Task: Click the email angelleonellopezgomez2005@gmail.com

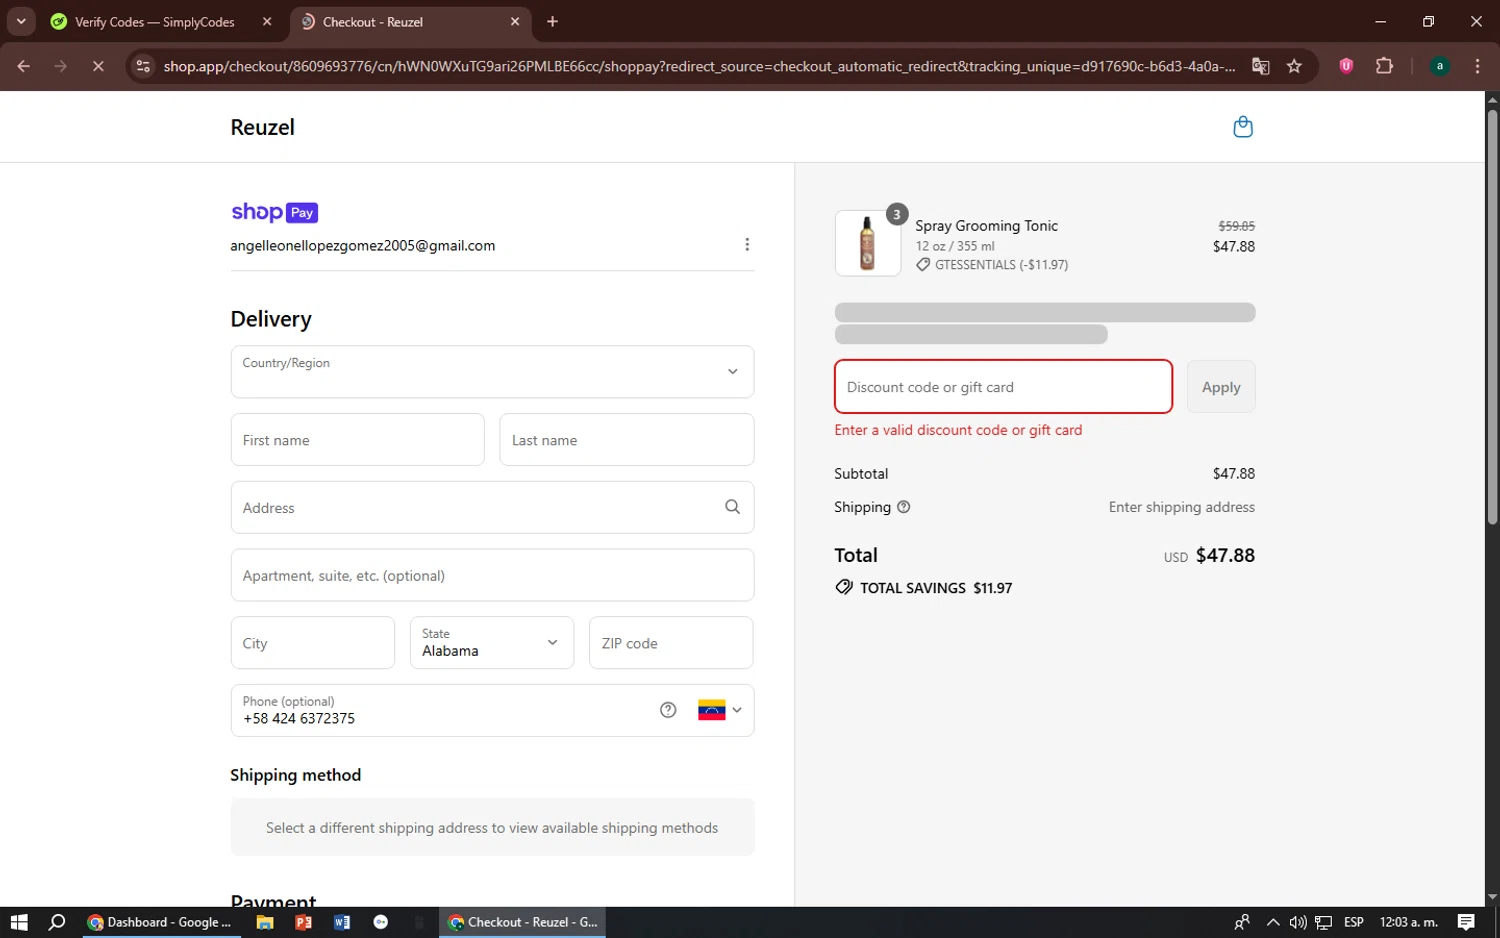Action: [362, 245]
